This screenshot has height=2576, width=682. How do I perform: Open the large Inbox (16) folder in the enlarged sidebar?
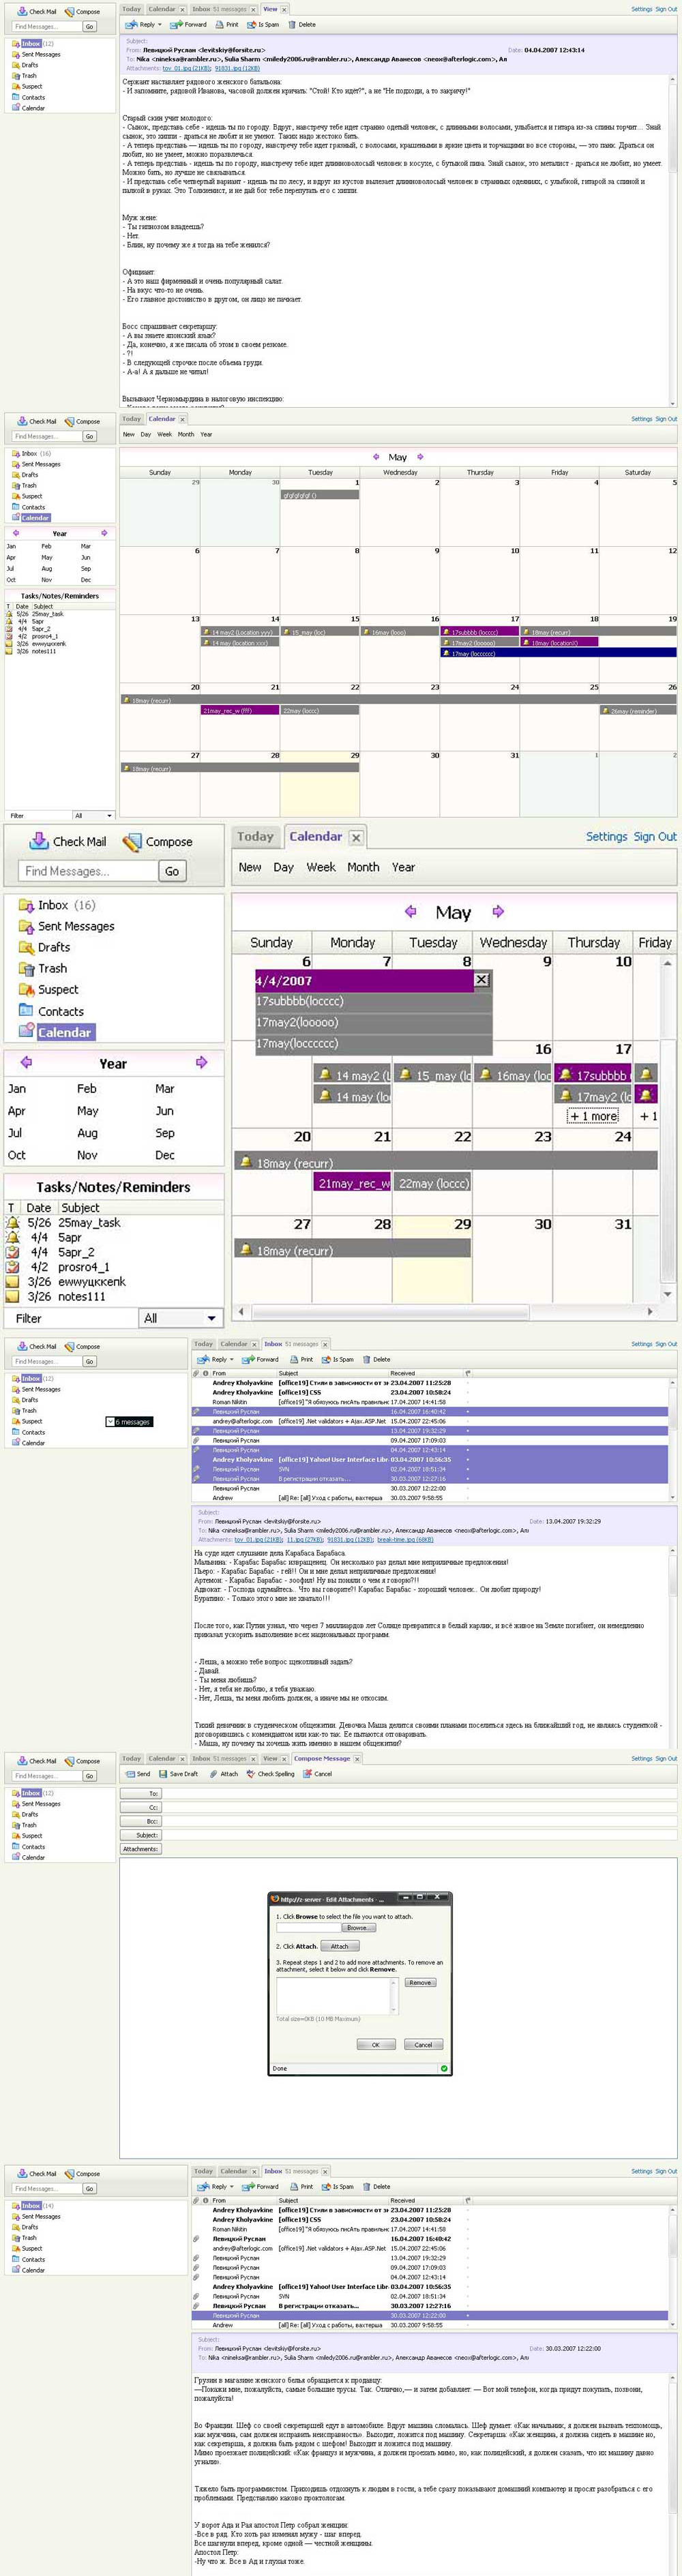tap(56, 905)
